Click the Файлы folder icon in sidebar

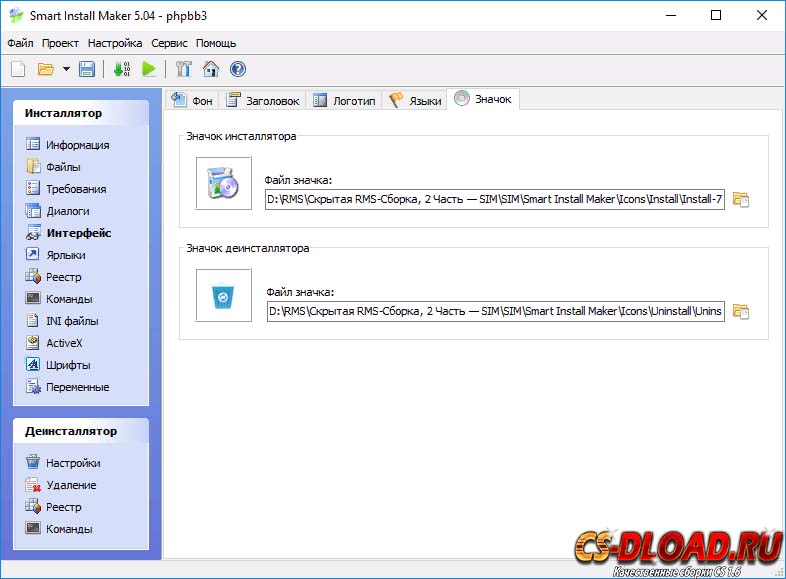(x=33, y=166)
